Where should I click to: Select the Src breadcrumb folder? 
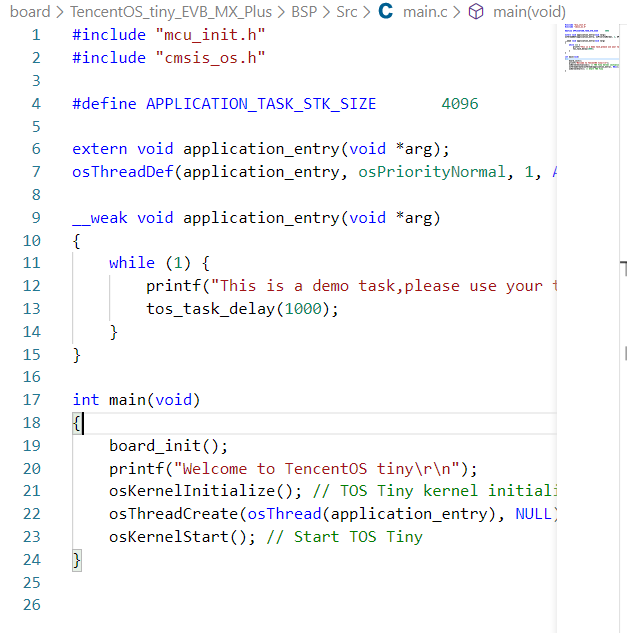pyautogui.click(x=347, y=12)
